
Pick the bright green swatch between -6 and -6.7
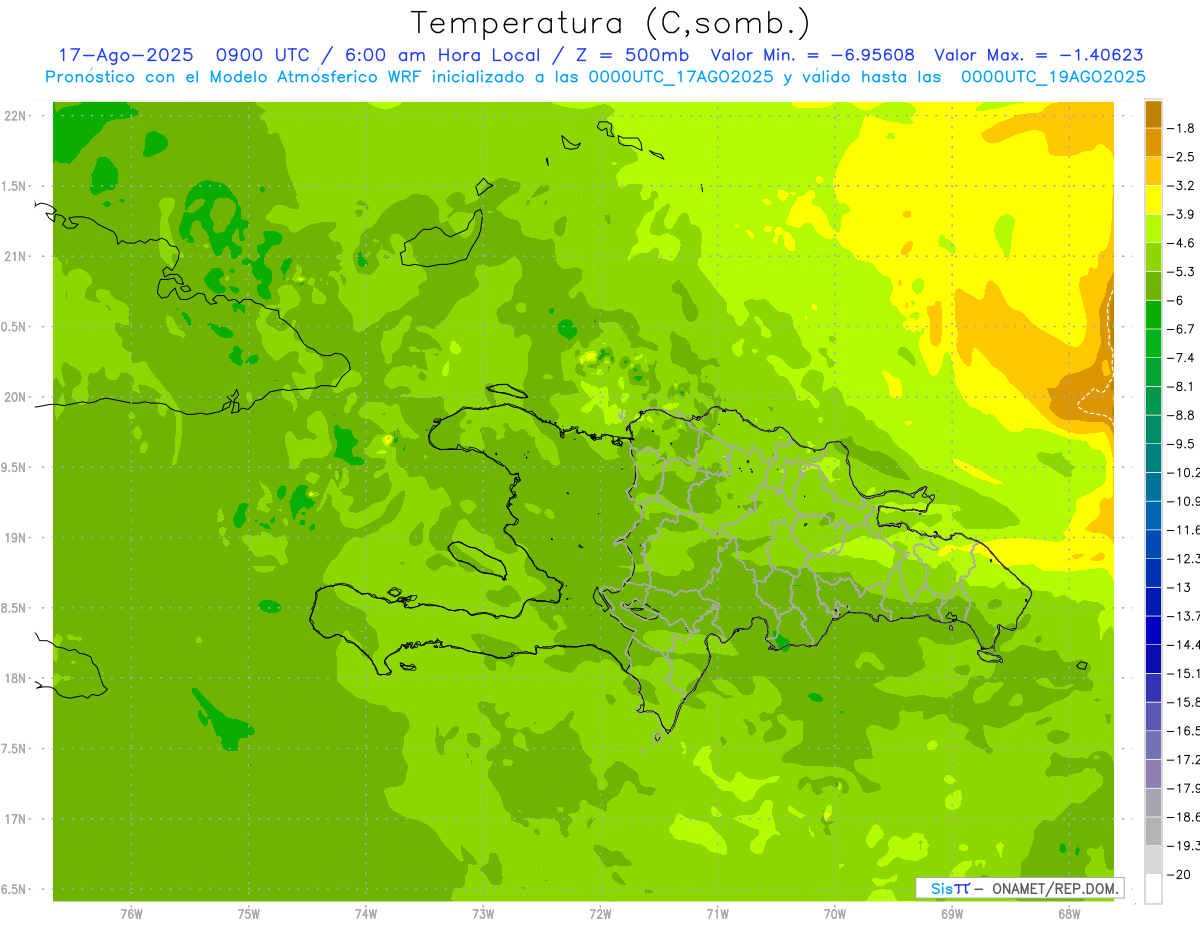point(1153,315)
